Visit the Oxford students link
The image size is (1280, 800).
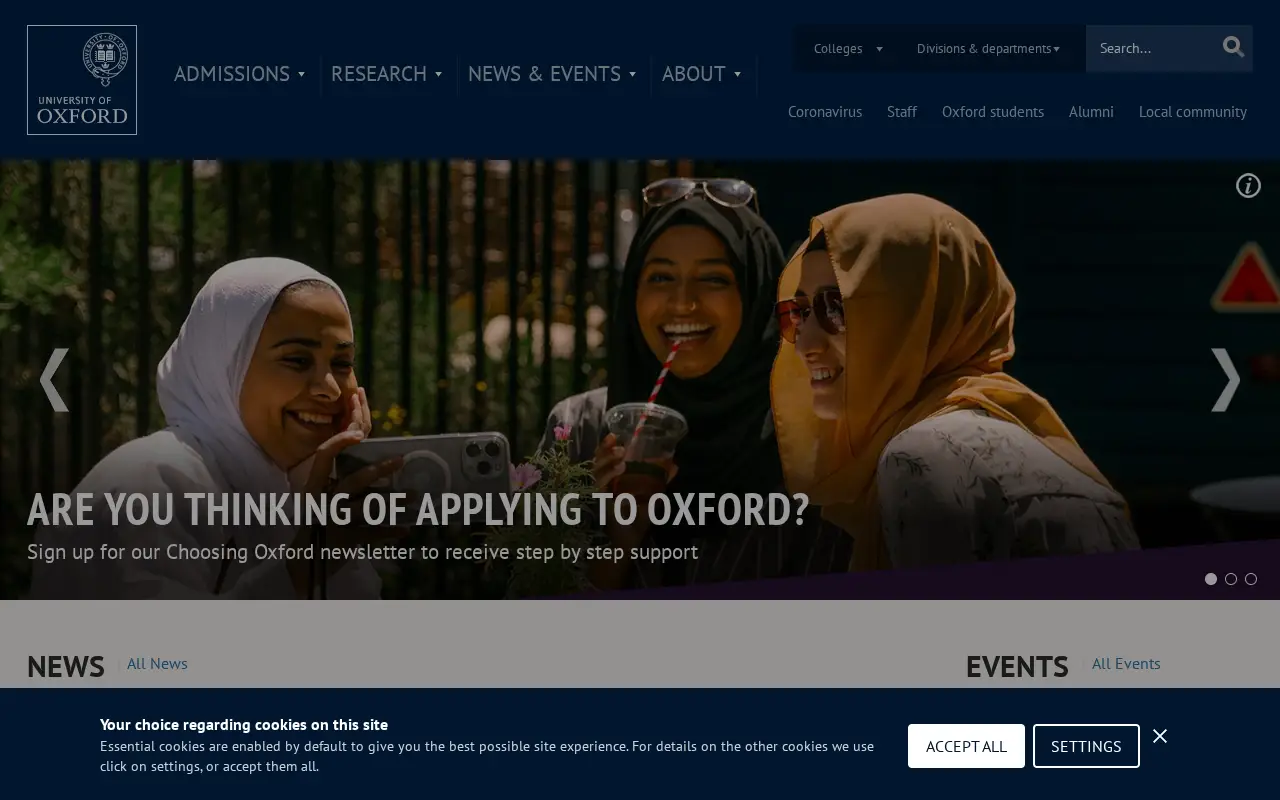(x=993, y=112)
